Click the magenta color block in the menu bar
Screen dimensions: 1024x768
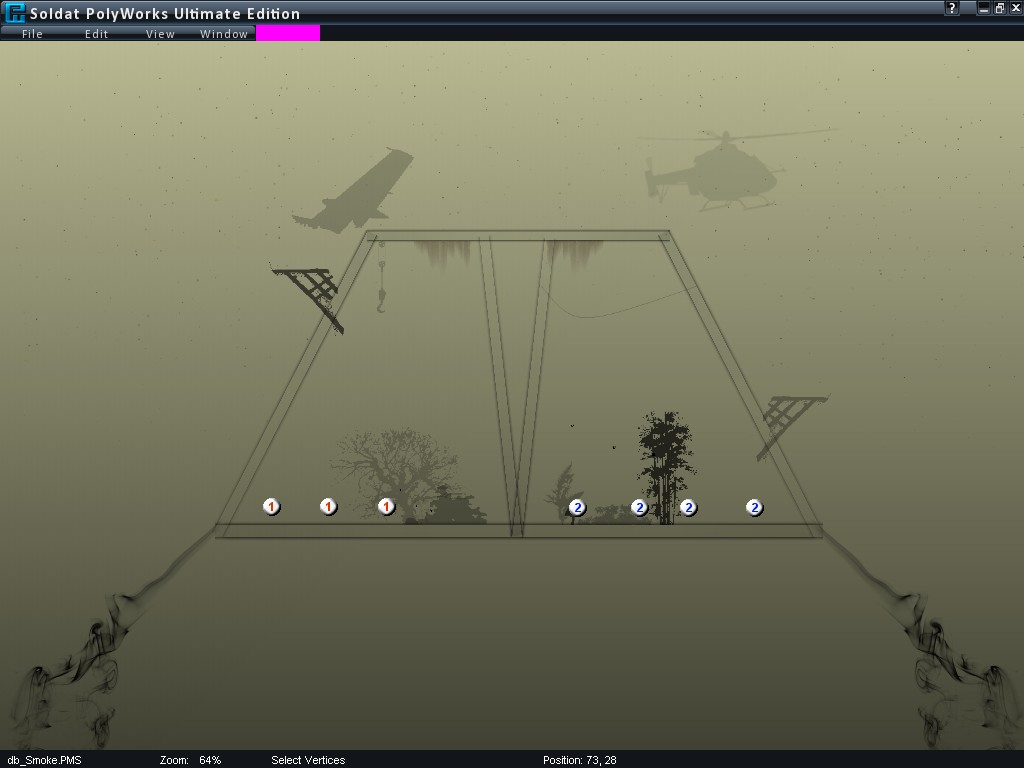[288, 33]
